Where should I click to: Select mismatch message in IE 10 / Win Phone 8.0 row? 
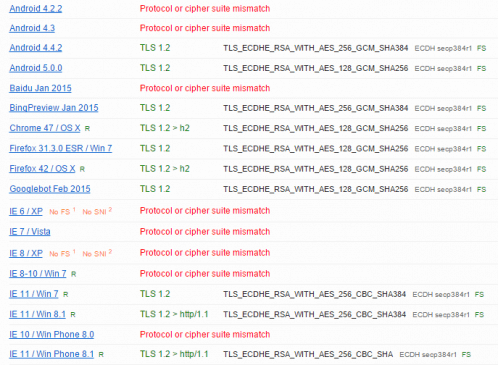click(205, 334)
